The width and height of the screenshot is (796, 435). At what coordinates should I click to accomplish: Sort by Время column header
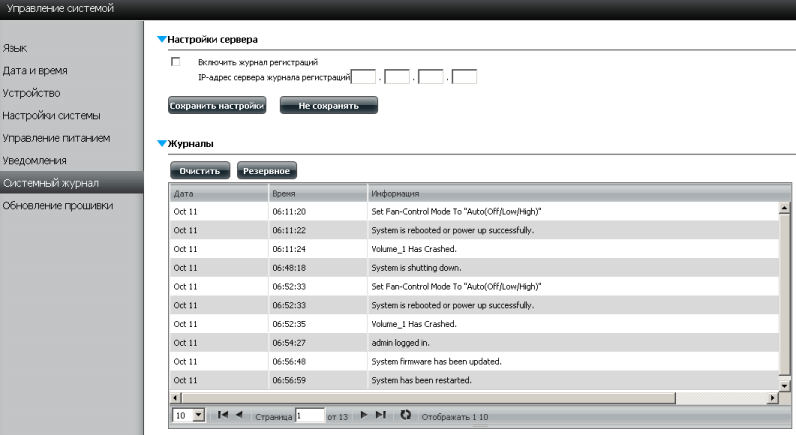317,193
